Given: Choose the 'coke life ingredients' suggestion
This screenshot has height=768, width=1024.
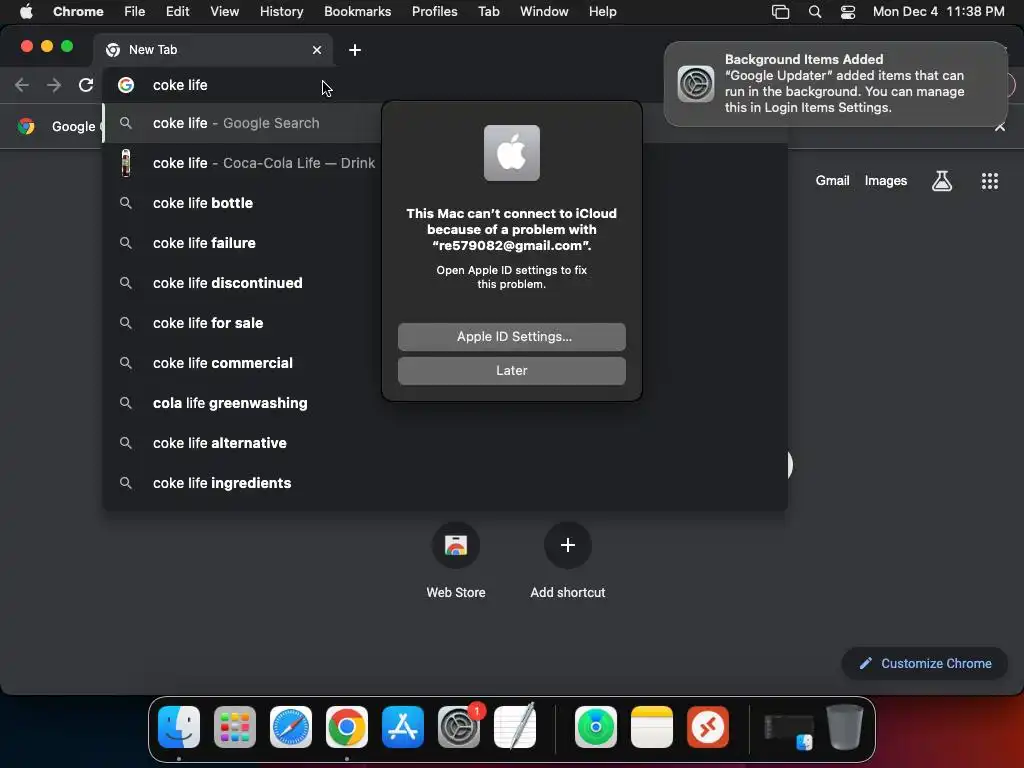Looking at the screenshot, I should (444, 483).
